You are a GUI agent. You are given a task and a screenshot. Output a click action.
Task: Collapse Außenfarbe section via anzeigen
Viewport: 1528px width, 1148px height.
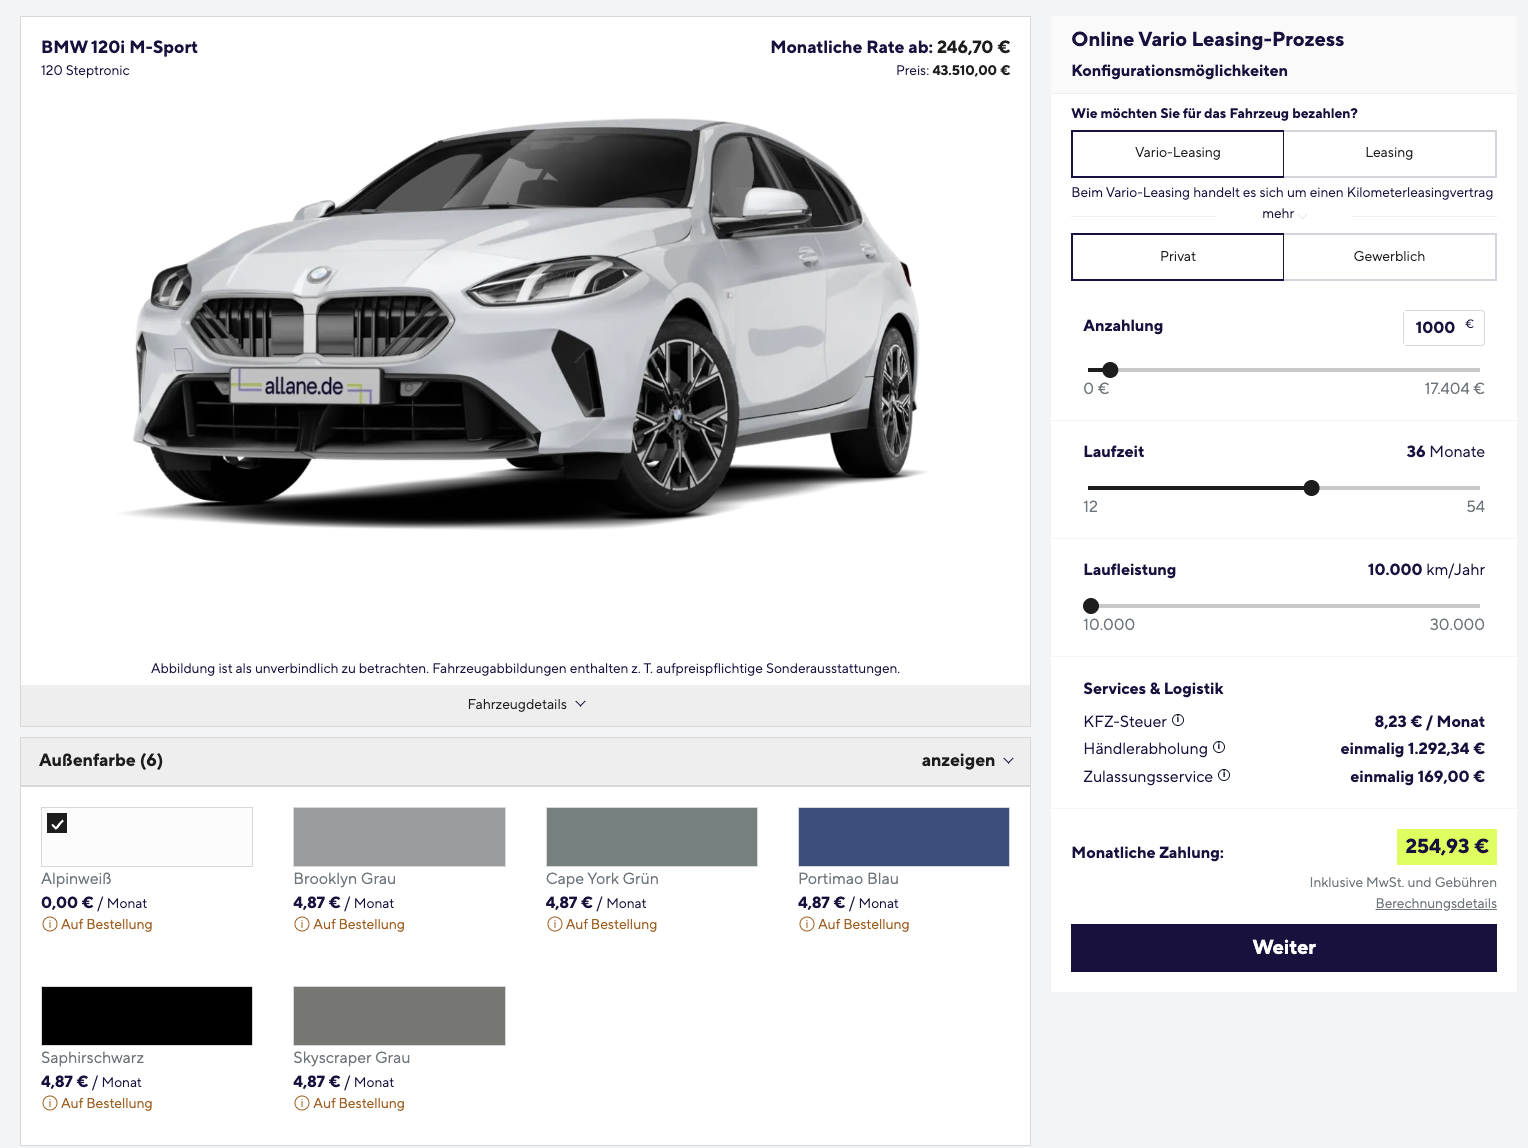967,761
